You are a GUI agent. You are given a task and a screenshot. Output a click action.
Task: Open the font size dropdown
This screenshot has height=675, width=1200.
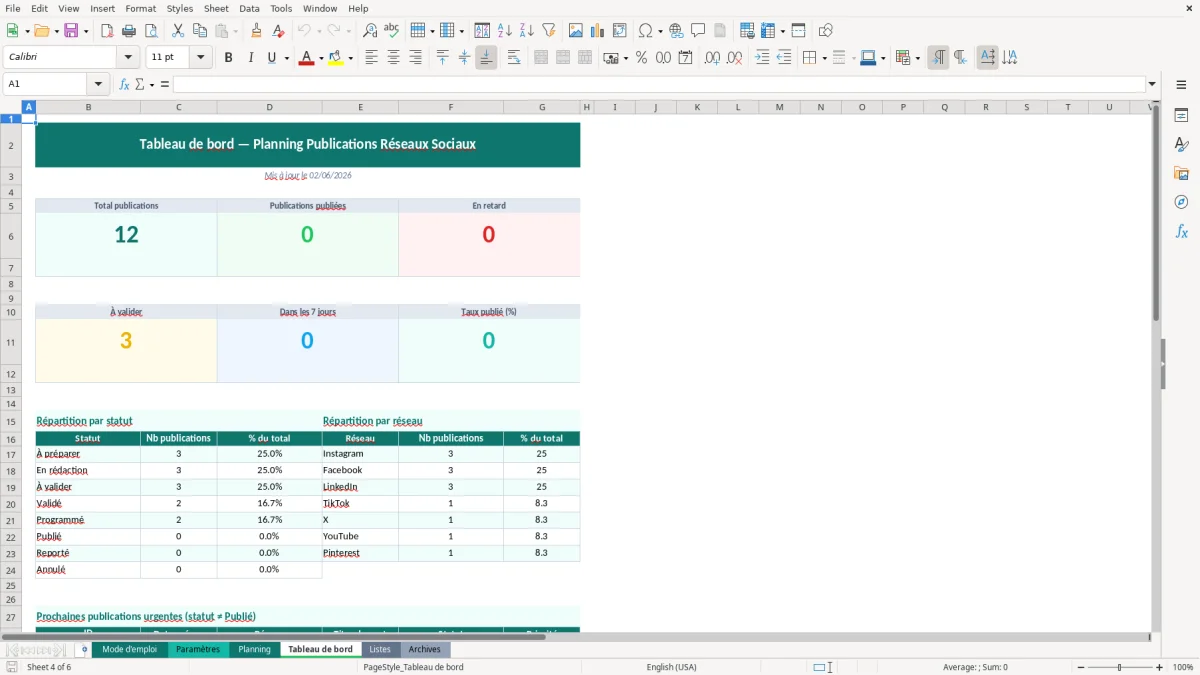201,58
